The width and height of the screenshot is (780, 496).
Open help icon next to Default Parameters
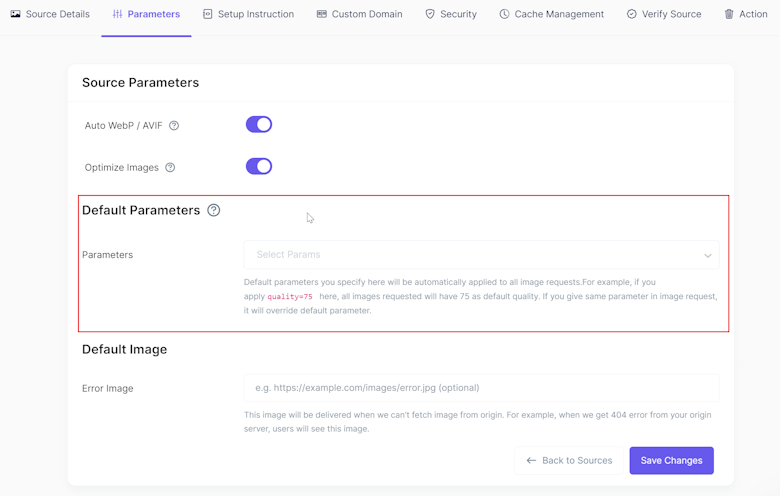tap(213, 210)
